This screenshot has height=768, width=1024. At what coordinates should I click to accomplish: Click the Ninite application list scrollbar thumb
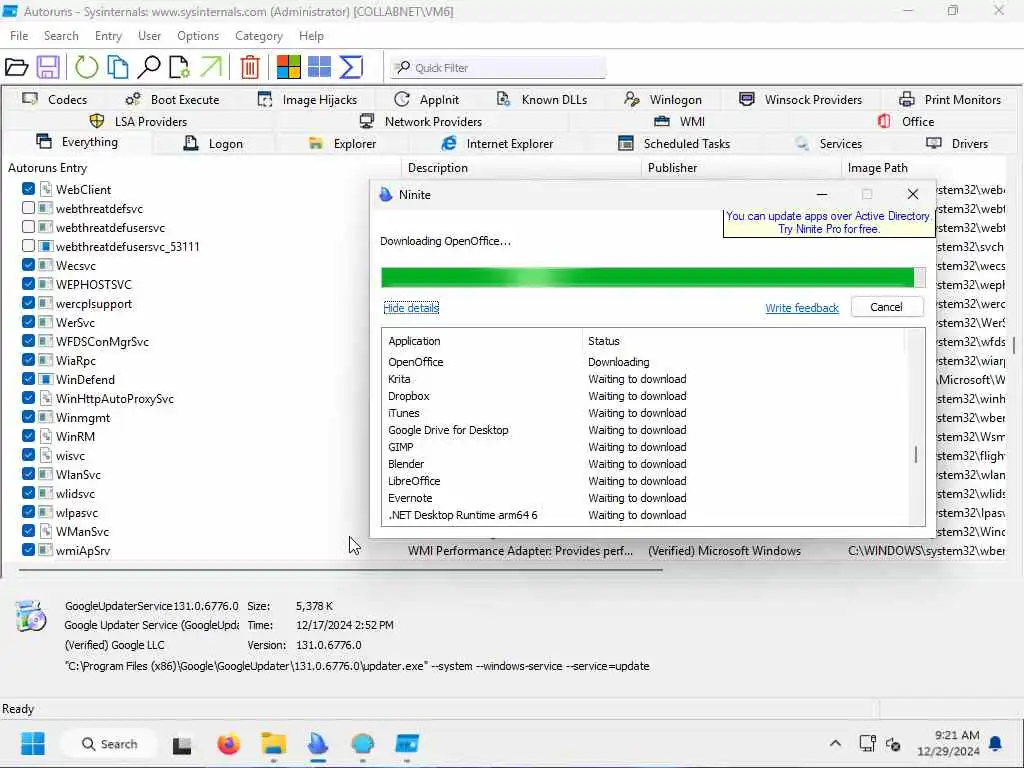(x=916, y=454)
